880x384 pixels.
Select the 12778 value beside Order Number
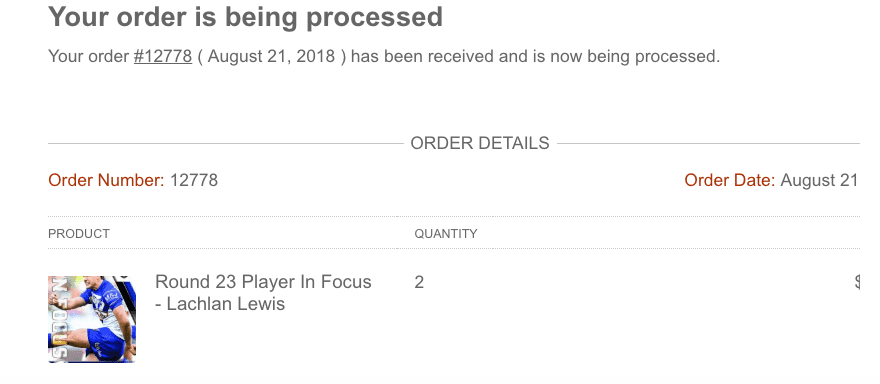[194, 180]
